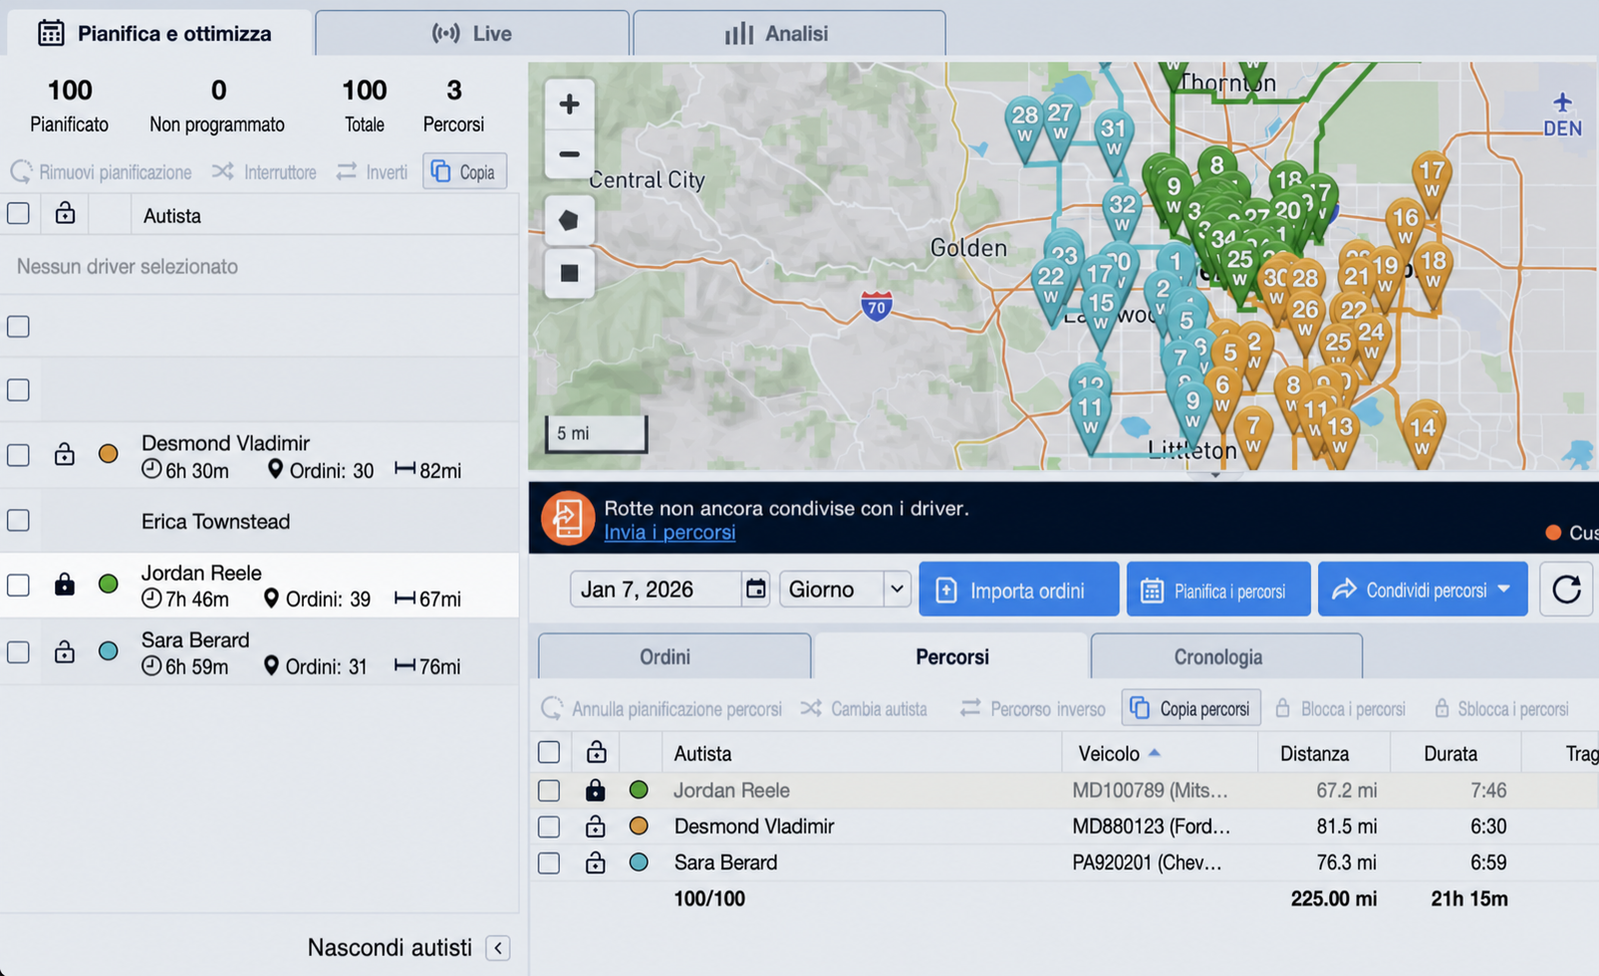Check the Desmond Vladimir checkbox in driver list
The width and height of the screenshot is (1599, 976).
pos(18,455)
